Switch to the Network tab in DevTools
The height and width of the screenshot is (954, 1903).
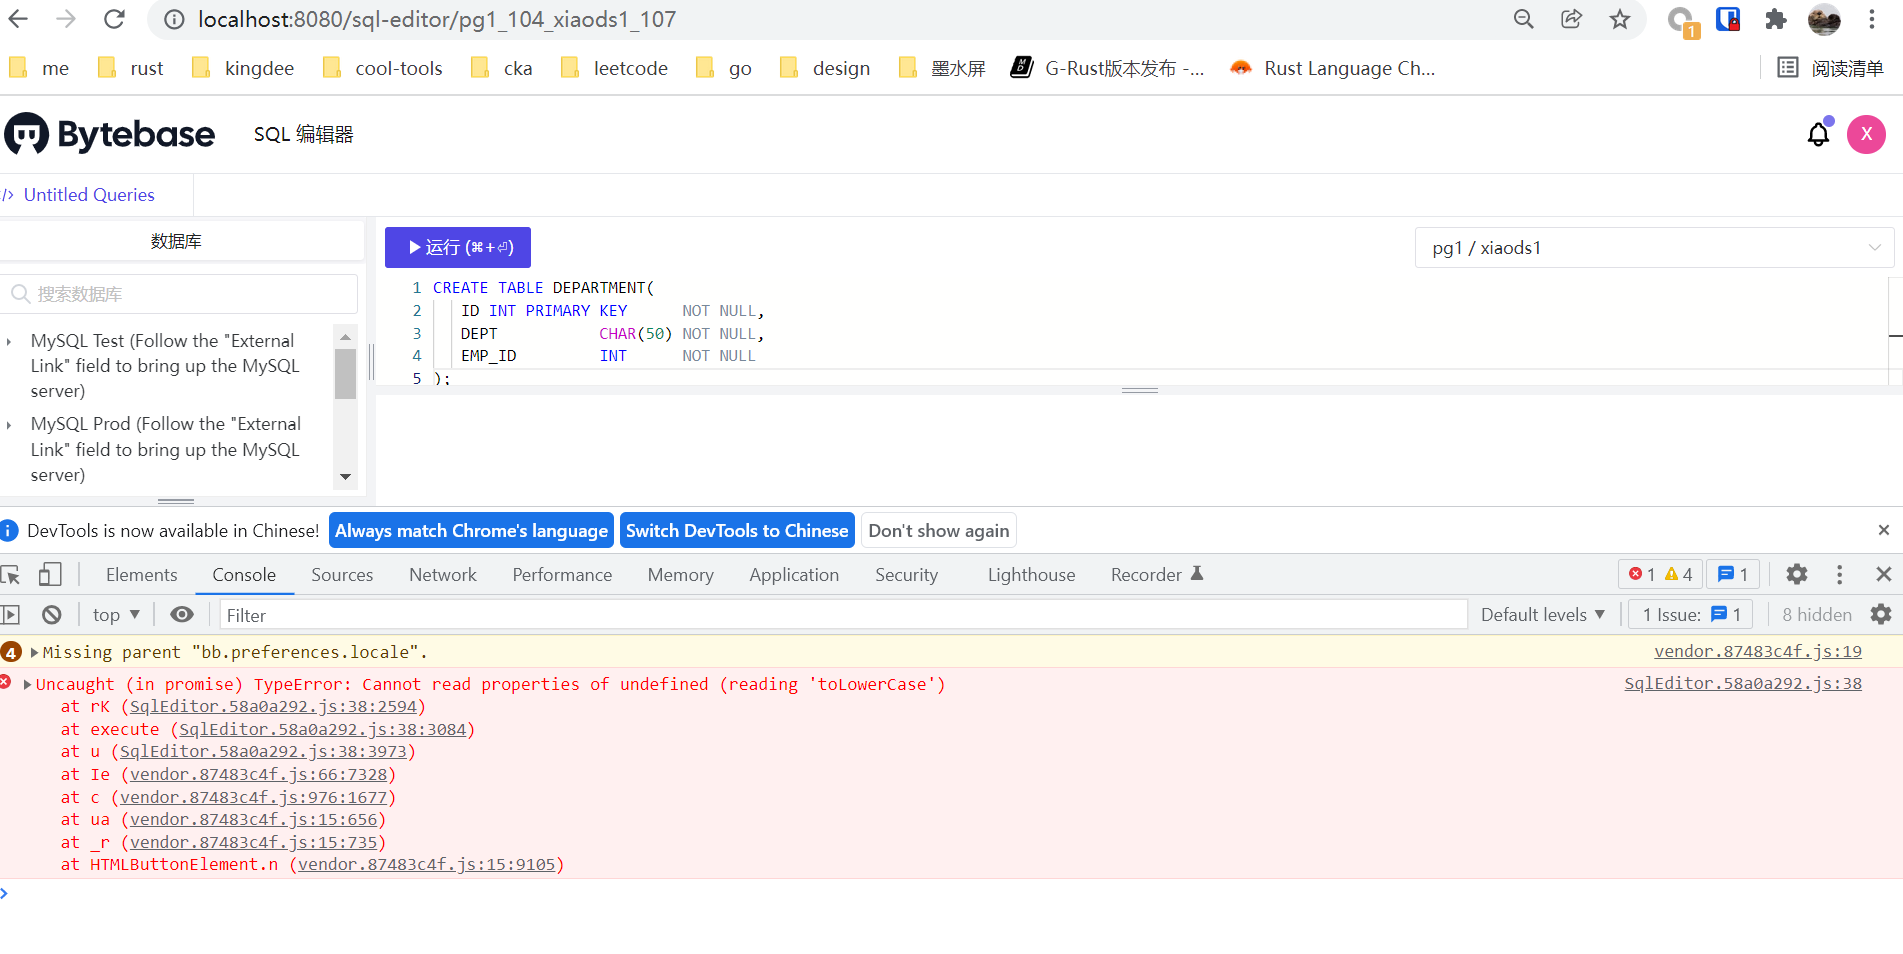coord(442,574)
